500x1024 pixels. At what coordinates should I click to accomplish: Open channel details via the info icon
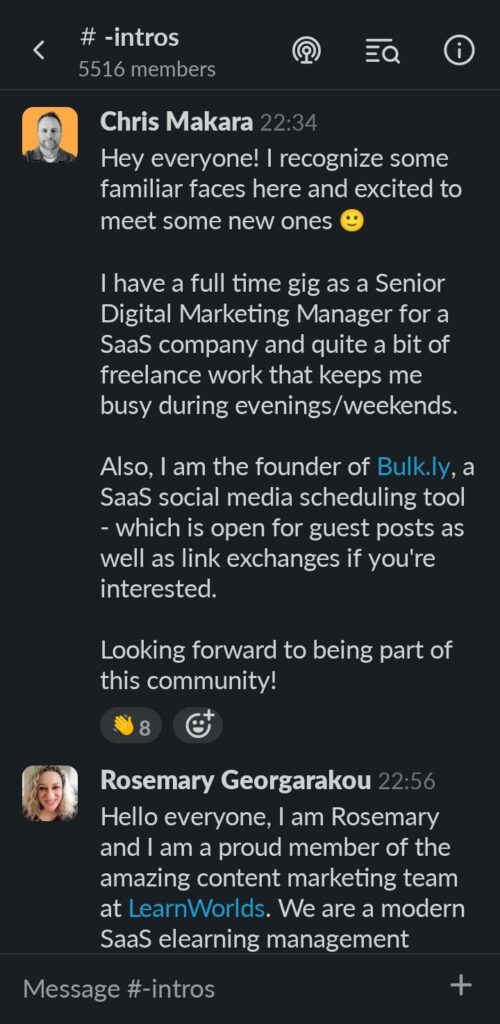pyautogui.click(x=459, y=51)
